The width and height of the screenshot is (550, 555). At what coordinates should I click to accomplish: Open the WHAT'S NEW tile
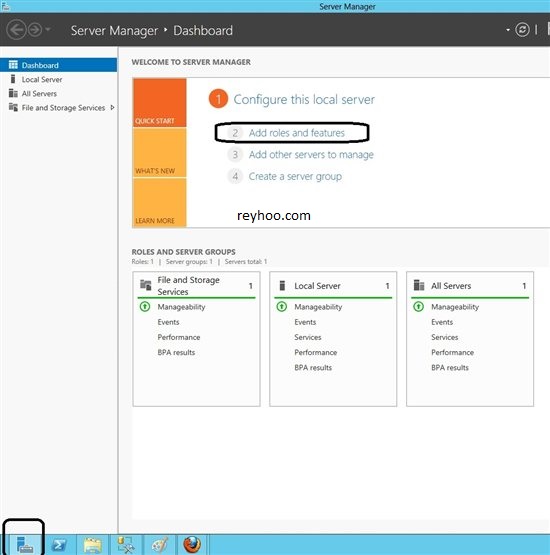click(160, 153)
